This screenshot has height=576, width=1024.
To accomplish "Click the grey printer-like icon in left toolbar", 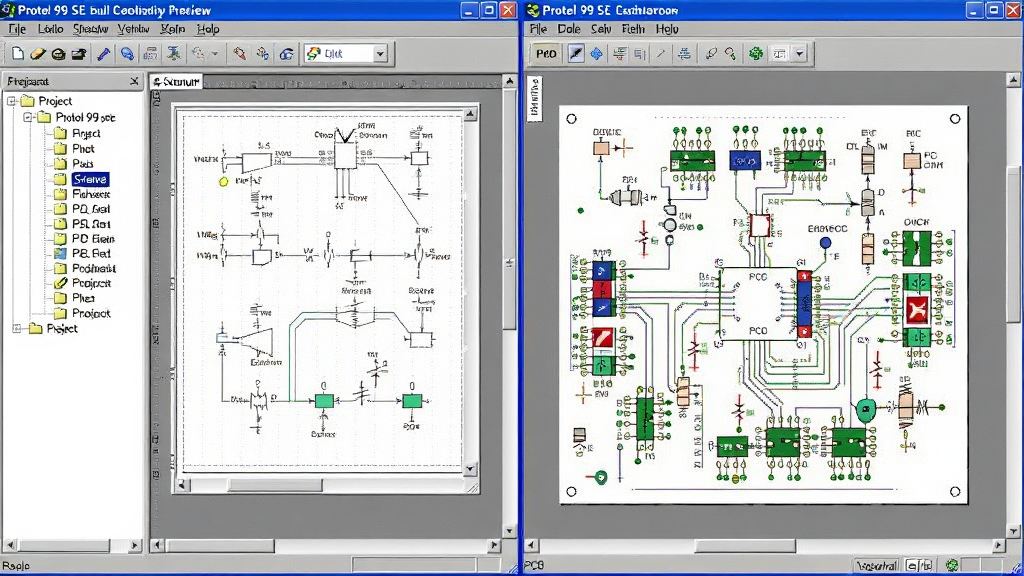I will click(x=151, y=54).
